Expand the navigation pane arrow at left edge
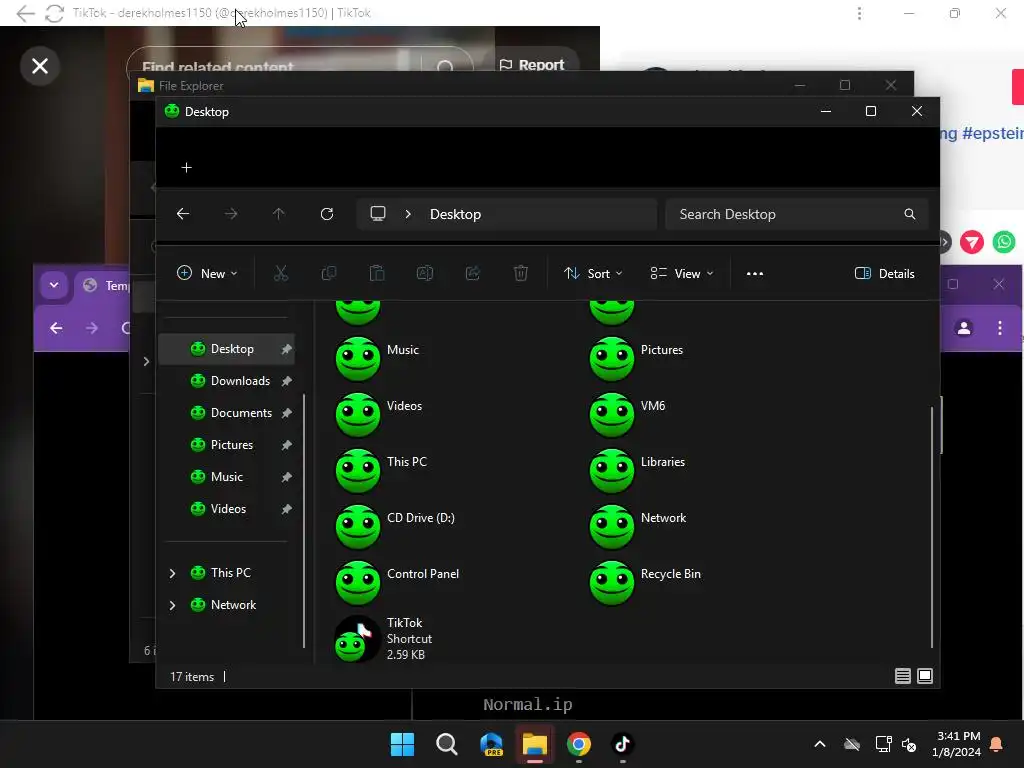The width and height of the screenshot is (1024, 768). point(146,361)
